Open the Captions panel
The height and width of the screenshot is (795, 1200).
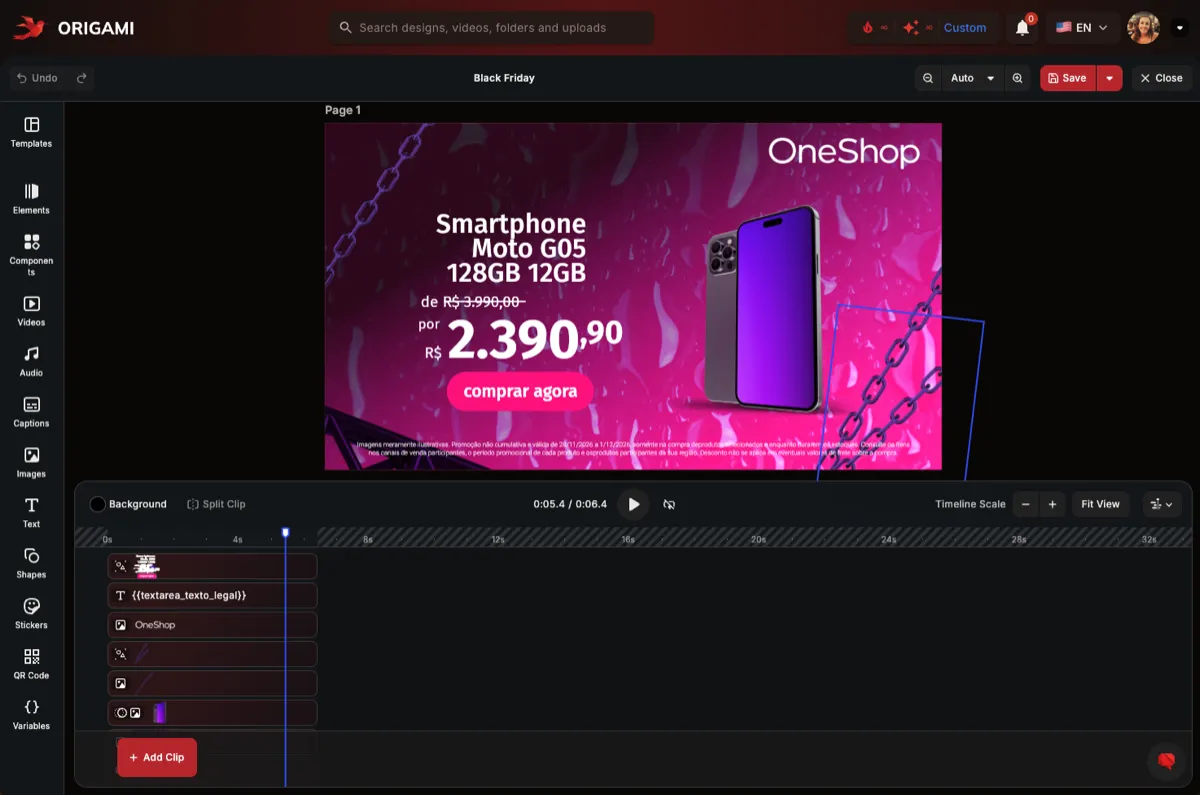tap(31, 412)
